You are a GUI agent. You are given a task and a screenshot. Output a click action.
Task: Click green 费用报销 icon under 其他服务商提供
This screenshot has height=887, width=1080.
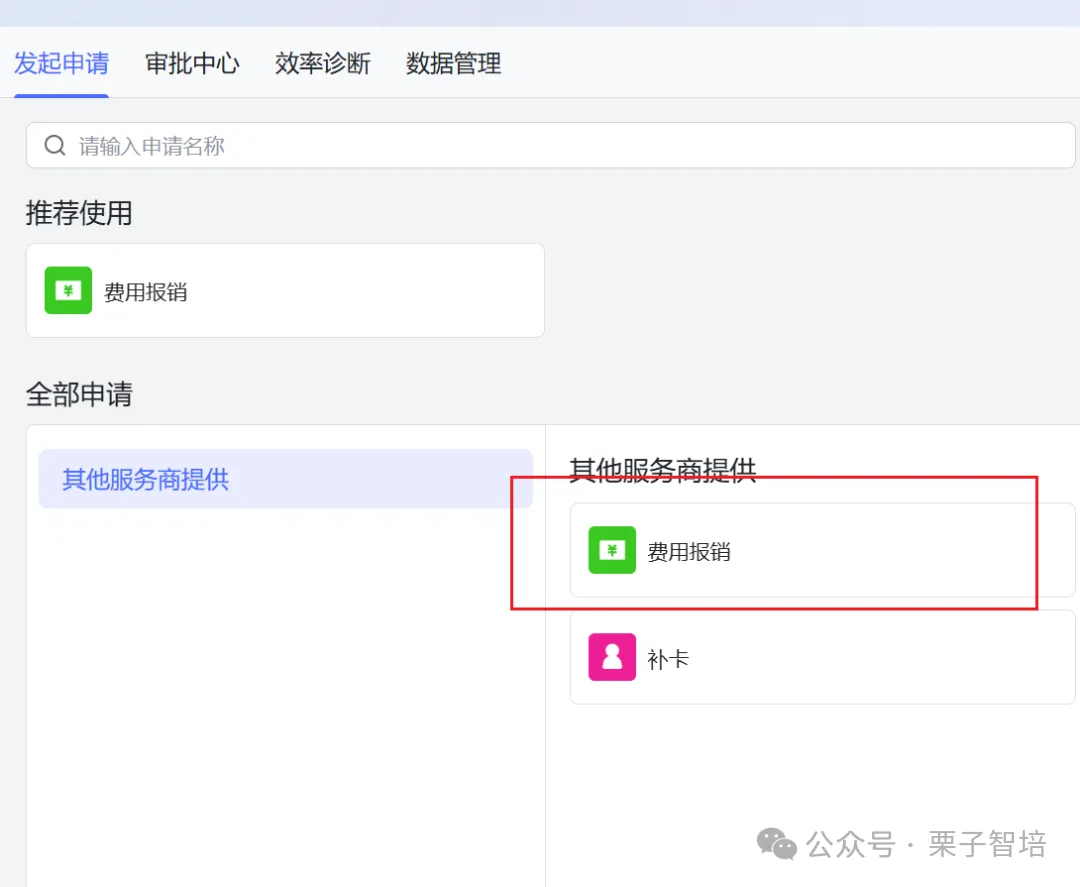(612, 550)
